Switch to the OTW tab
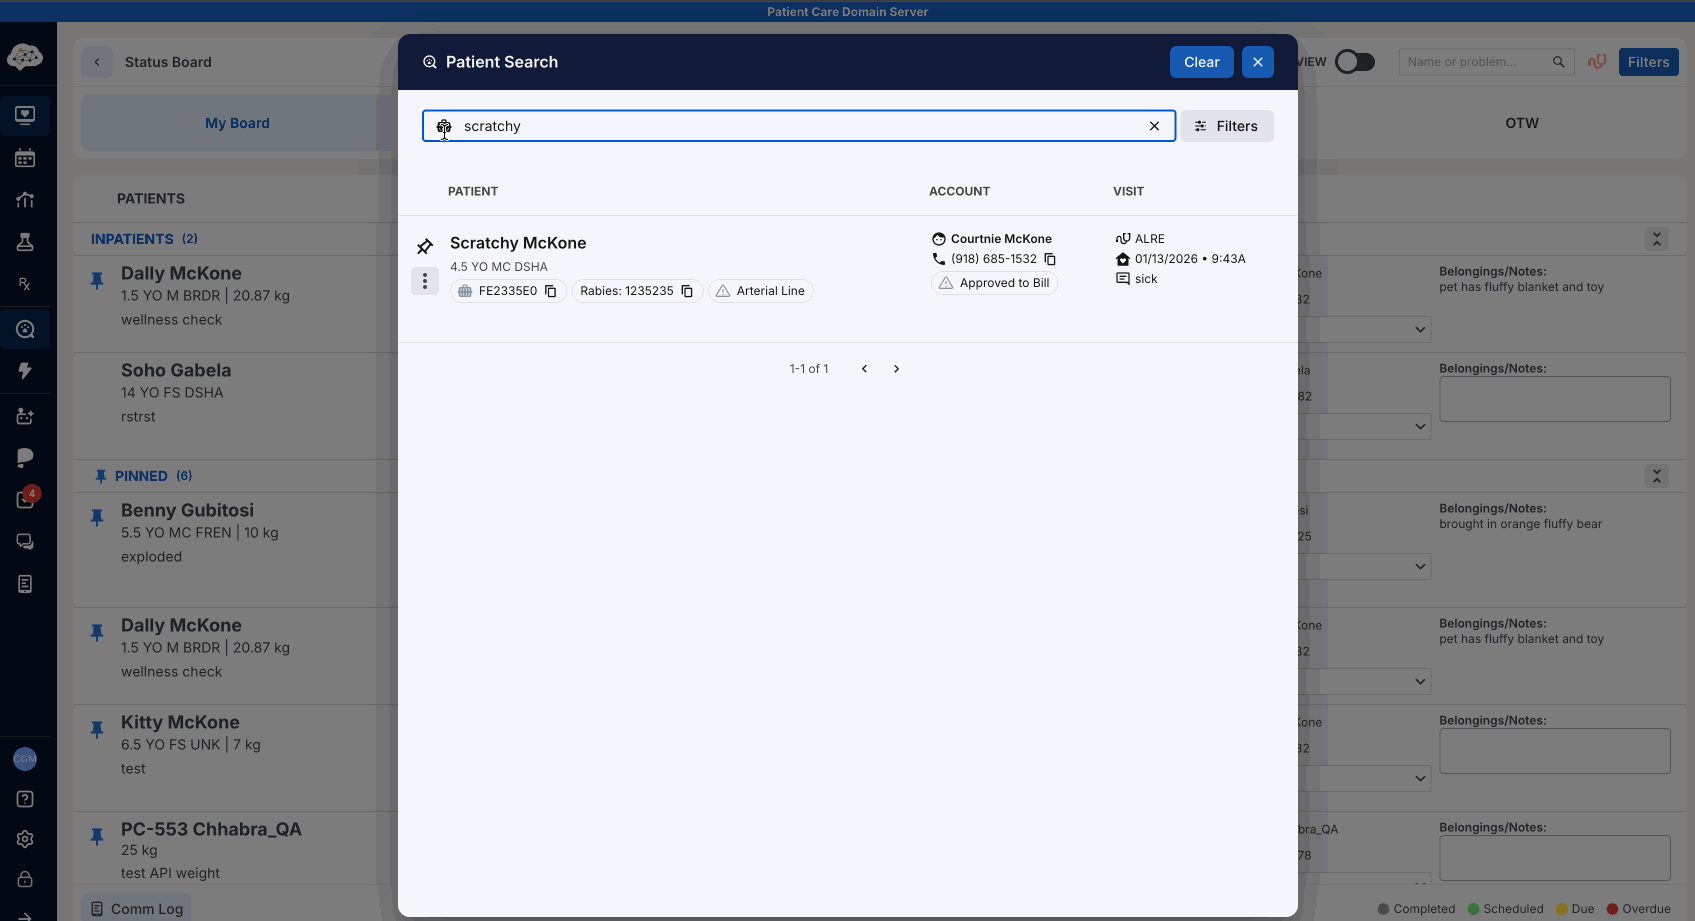1695x921 pixels. click(x=1521, y=123)
